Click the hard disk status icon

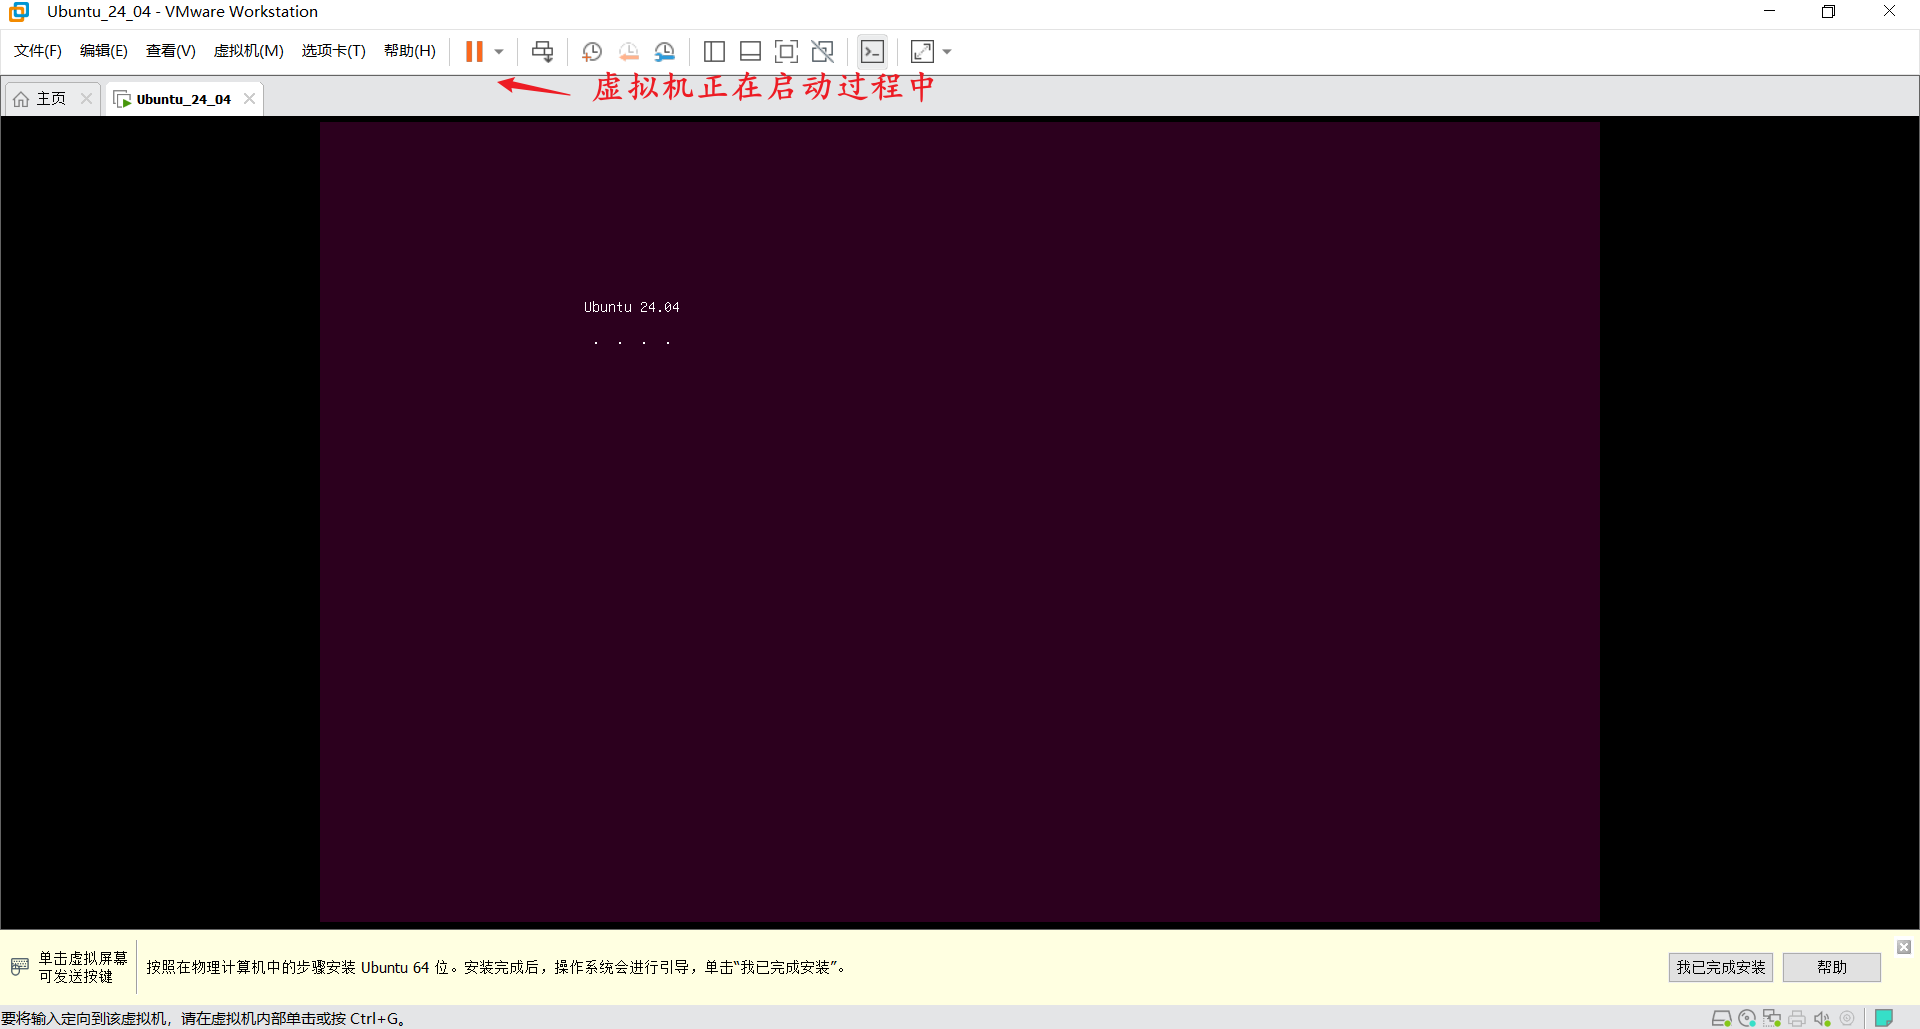pos(1721,1018)
